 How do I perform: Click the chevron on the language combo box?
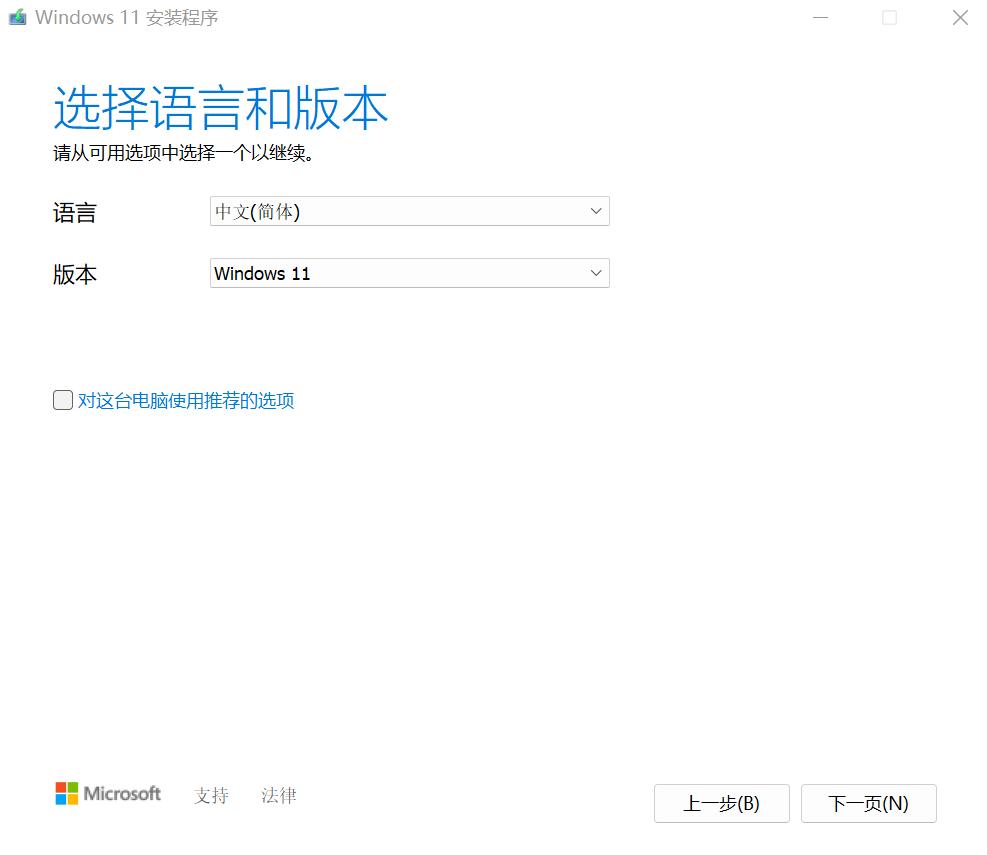[x=597, y=211]
